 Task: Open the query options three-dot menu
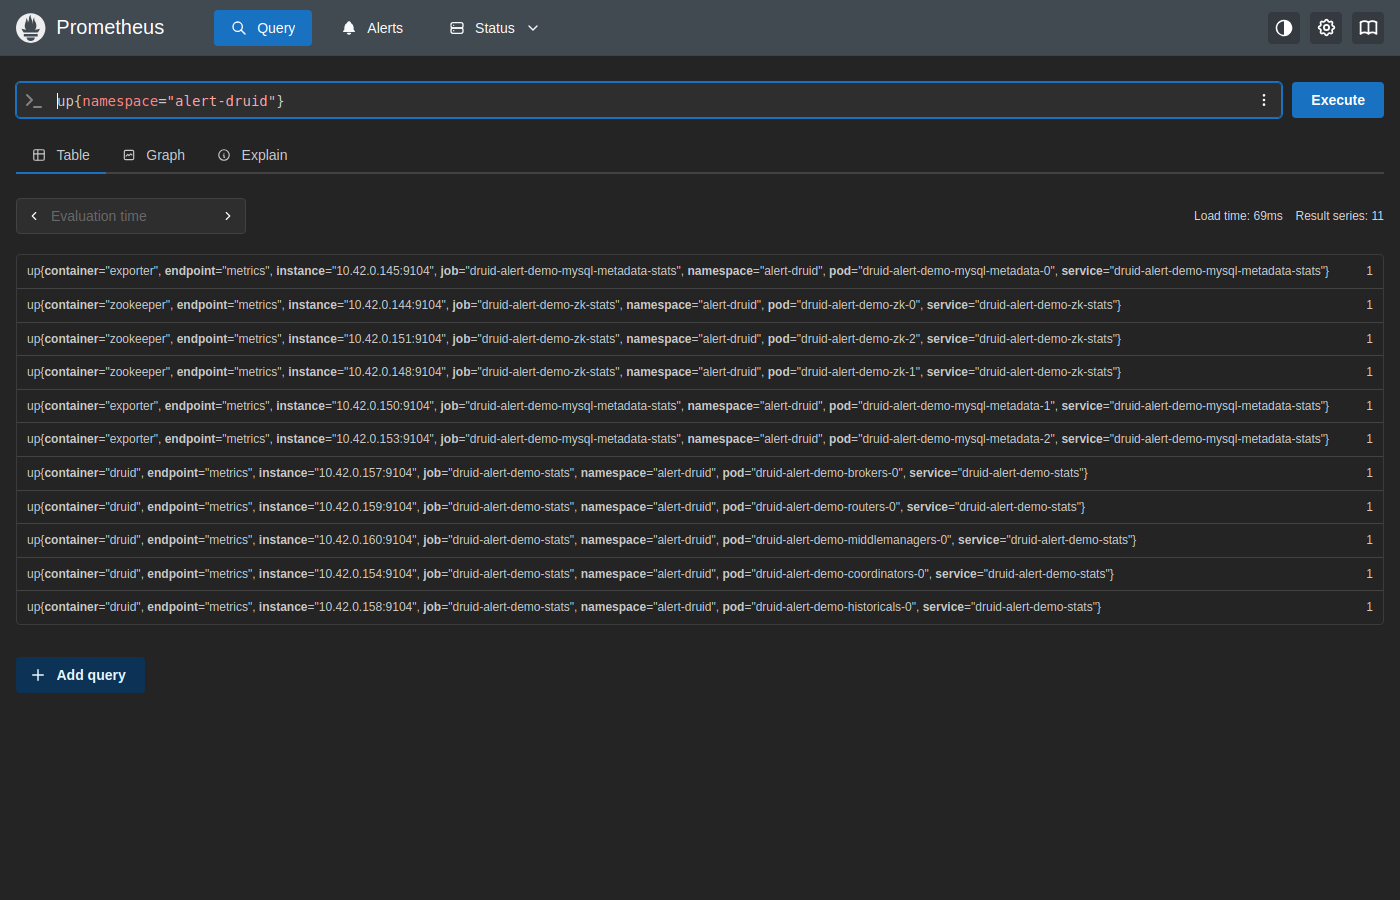(x=1264, y=100)
